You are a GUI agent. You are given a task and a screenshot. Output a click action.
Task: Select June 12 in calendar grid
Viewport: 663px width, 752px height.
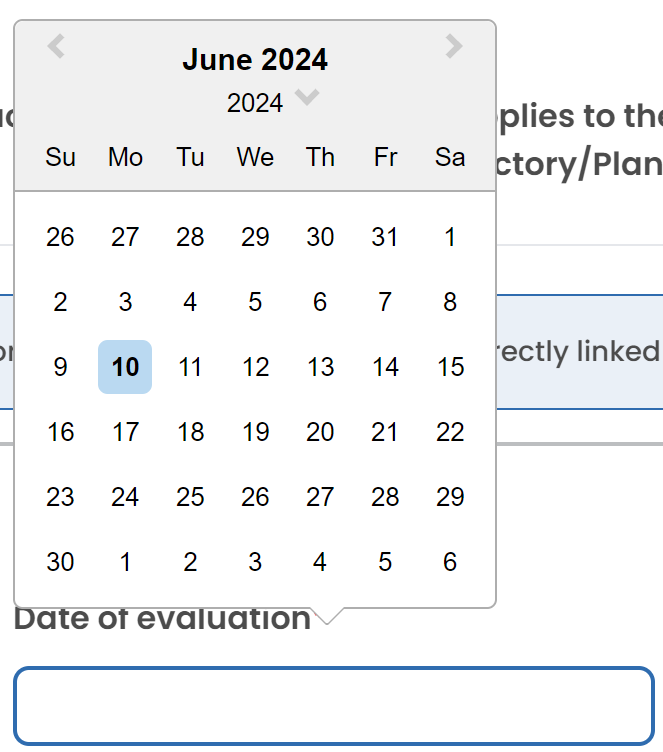pos(255,367)
